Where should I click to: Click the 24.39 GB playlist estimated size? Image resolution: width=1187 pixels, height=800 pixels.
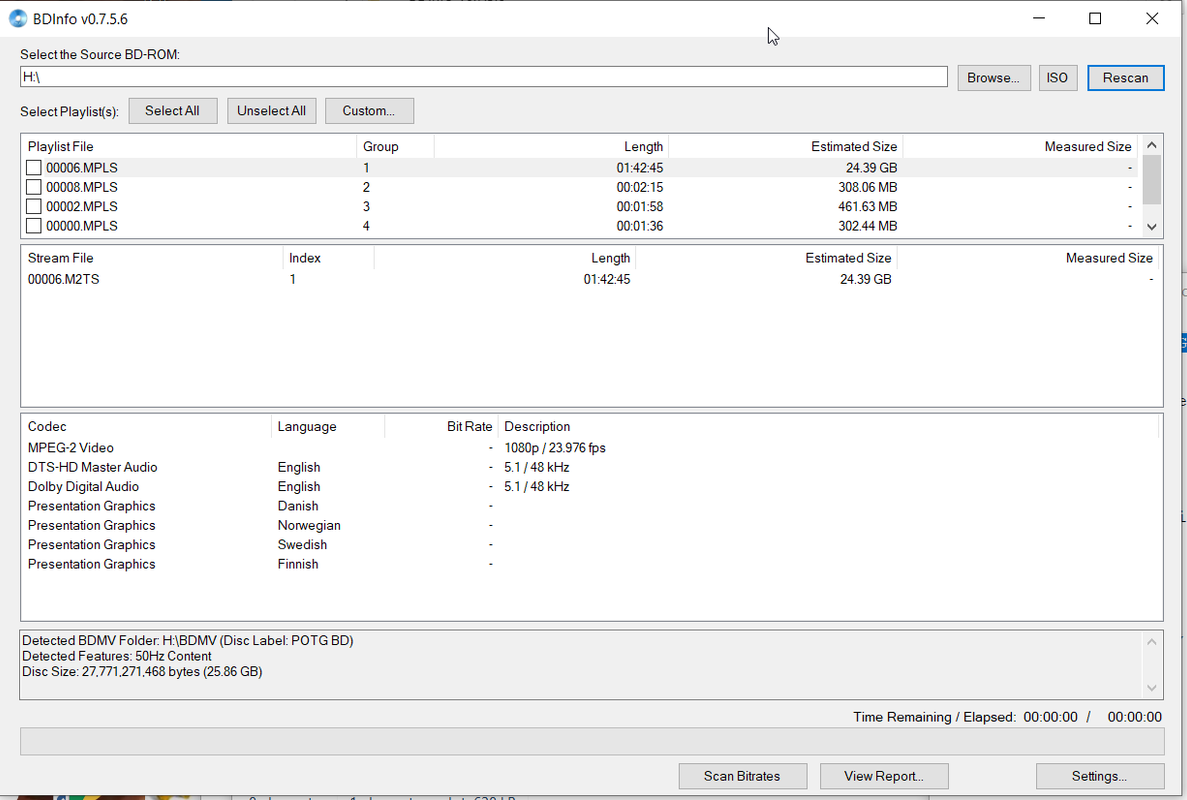871,167
